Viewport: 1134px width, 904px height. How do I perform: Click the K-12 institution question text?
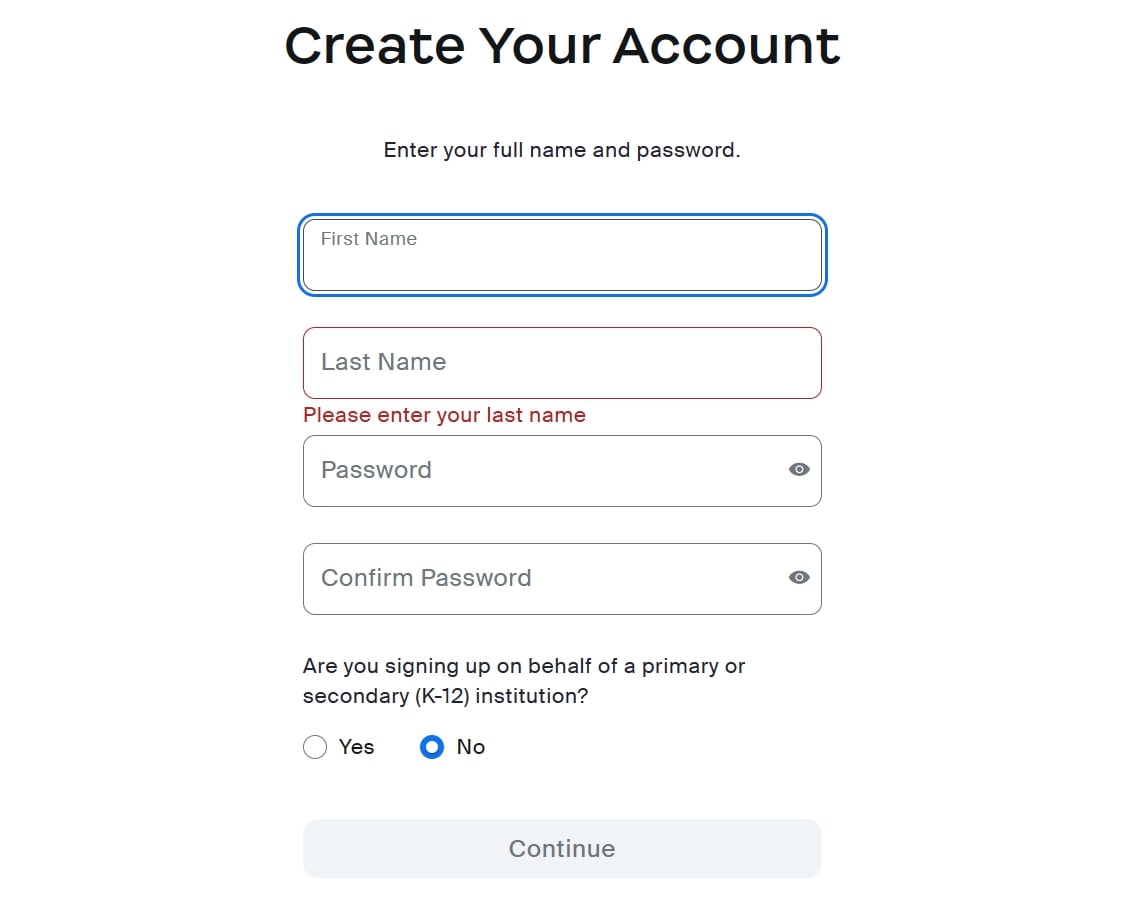tap(524, 681)
